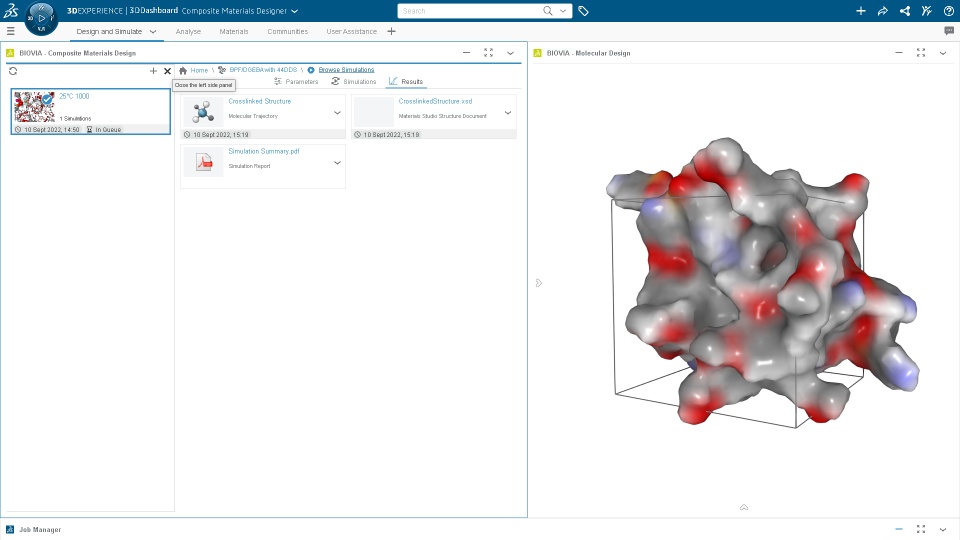Viewport: 960px width, 540px height.
Task: Open the Parameters tab
Action: tap(296, 81)
